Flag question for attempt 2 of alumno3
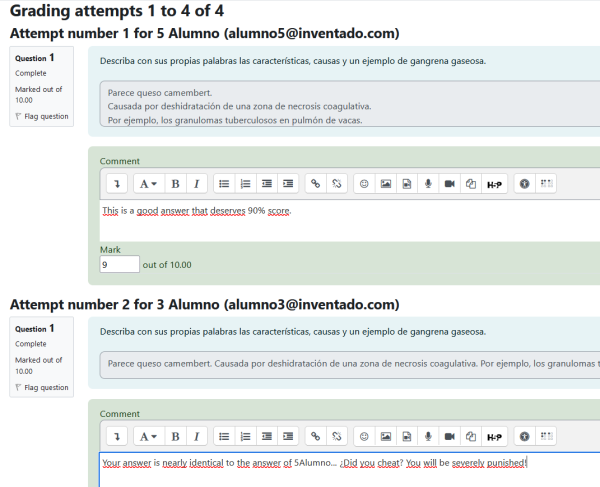This screenshot has height=487, width=600. coord(42,388)
